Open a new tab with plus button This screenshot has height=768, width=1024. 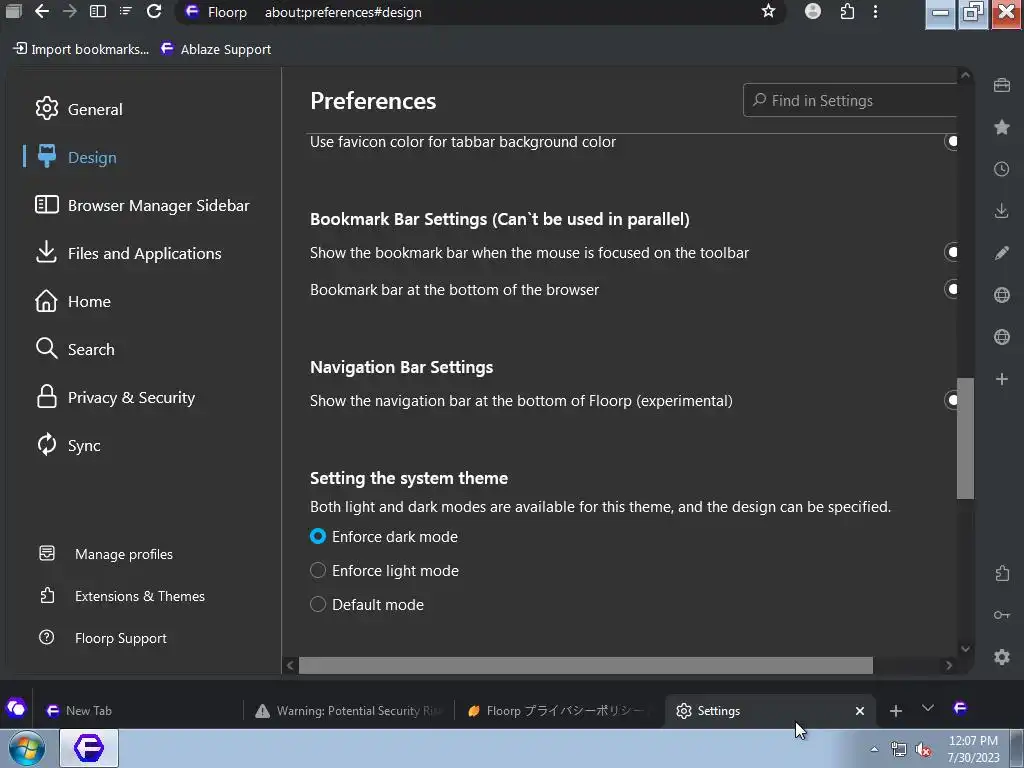(x=896, y=711)
